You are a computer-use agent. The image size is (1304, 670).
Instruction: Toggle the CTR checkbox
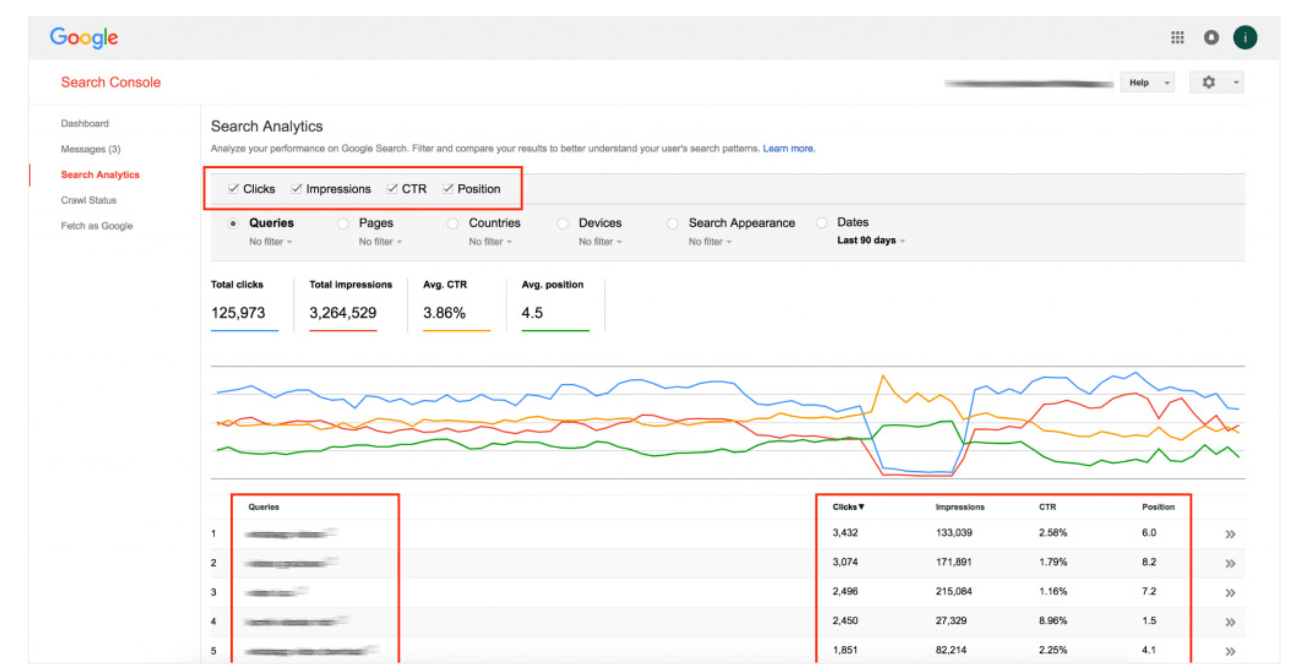pyautogui.click(x=392, y=188)
